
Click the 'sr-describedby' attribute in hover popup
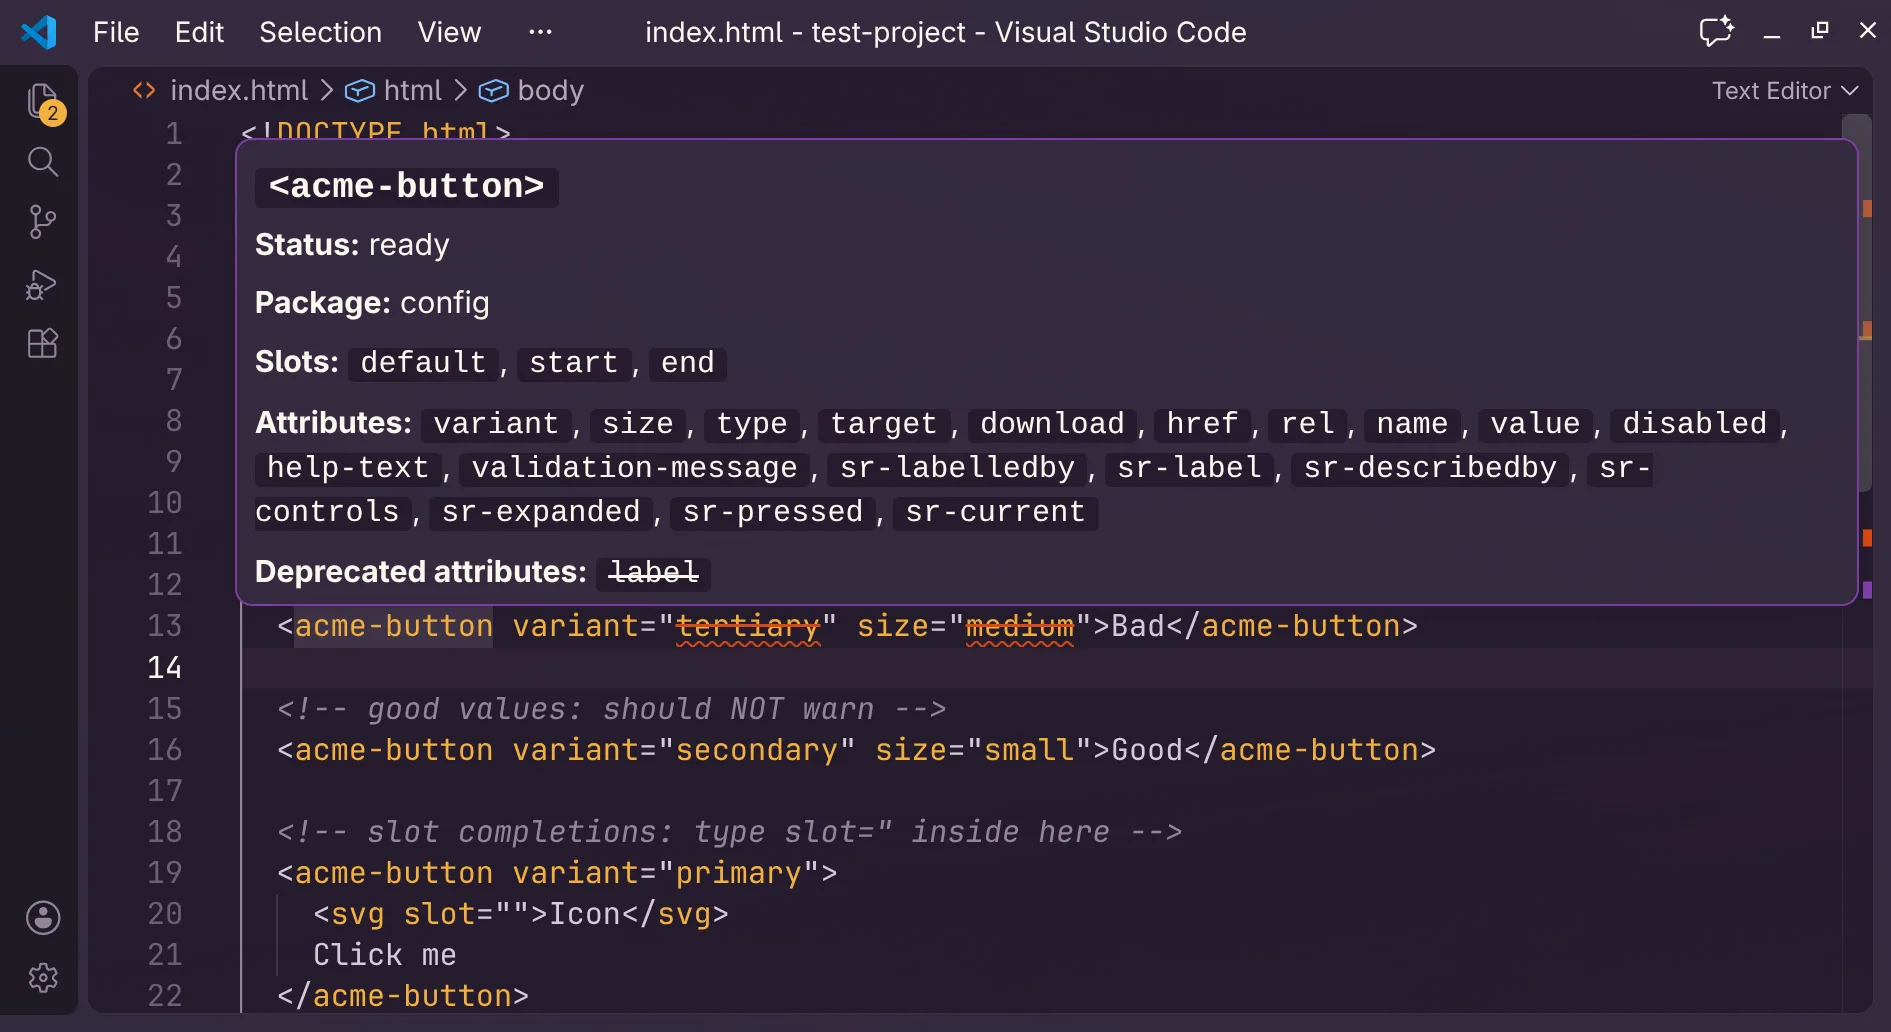coord(1431,468)
